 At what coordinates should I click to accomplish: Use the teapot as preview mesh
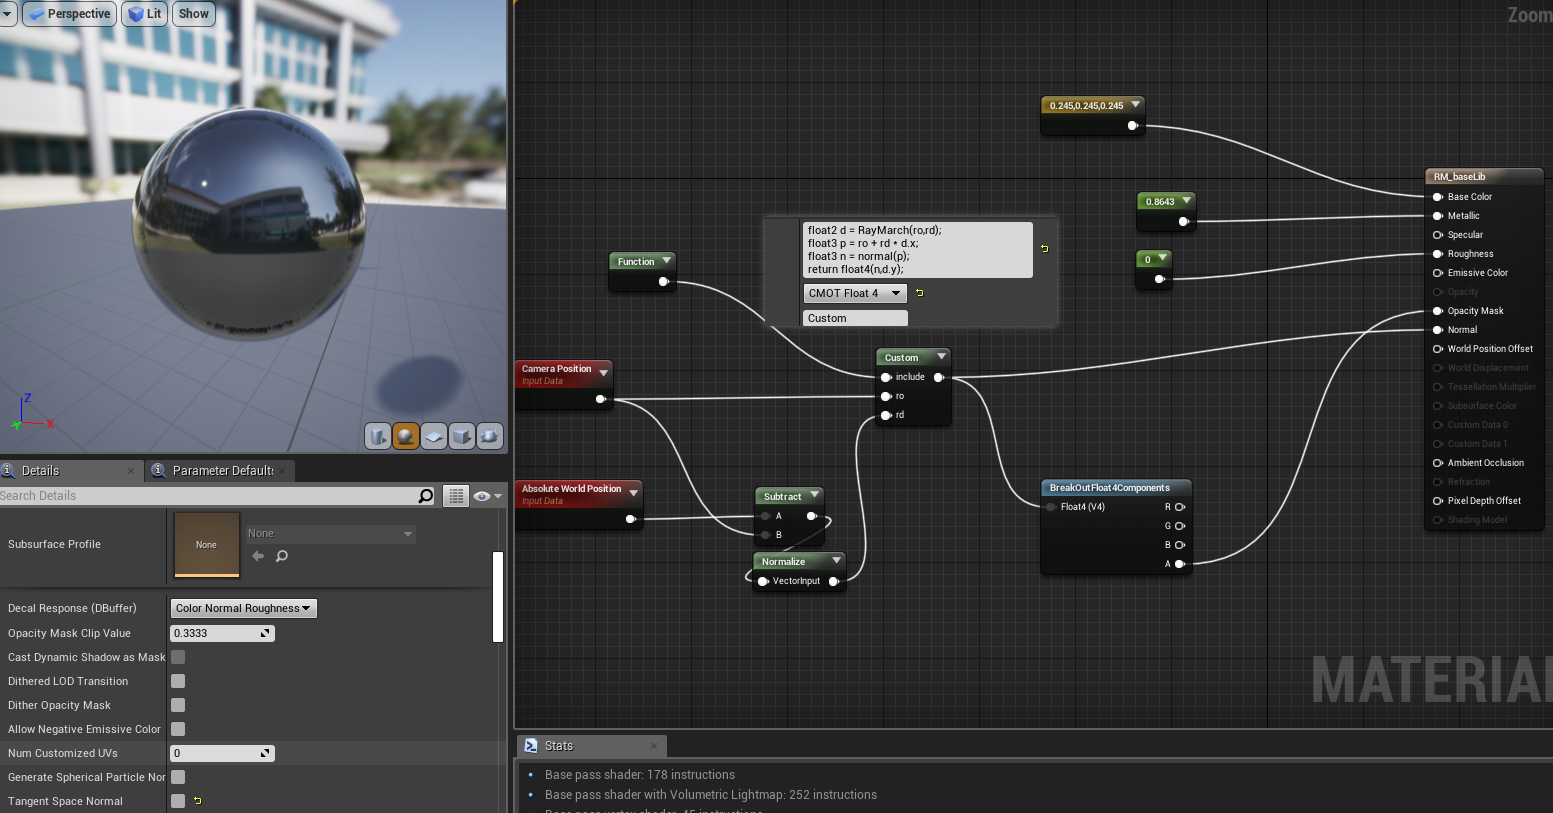click(489, 436)
